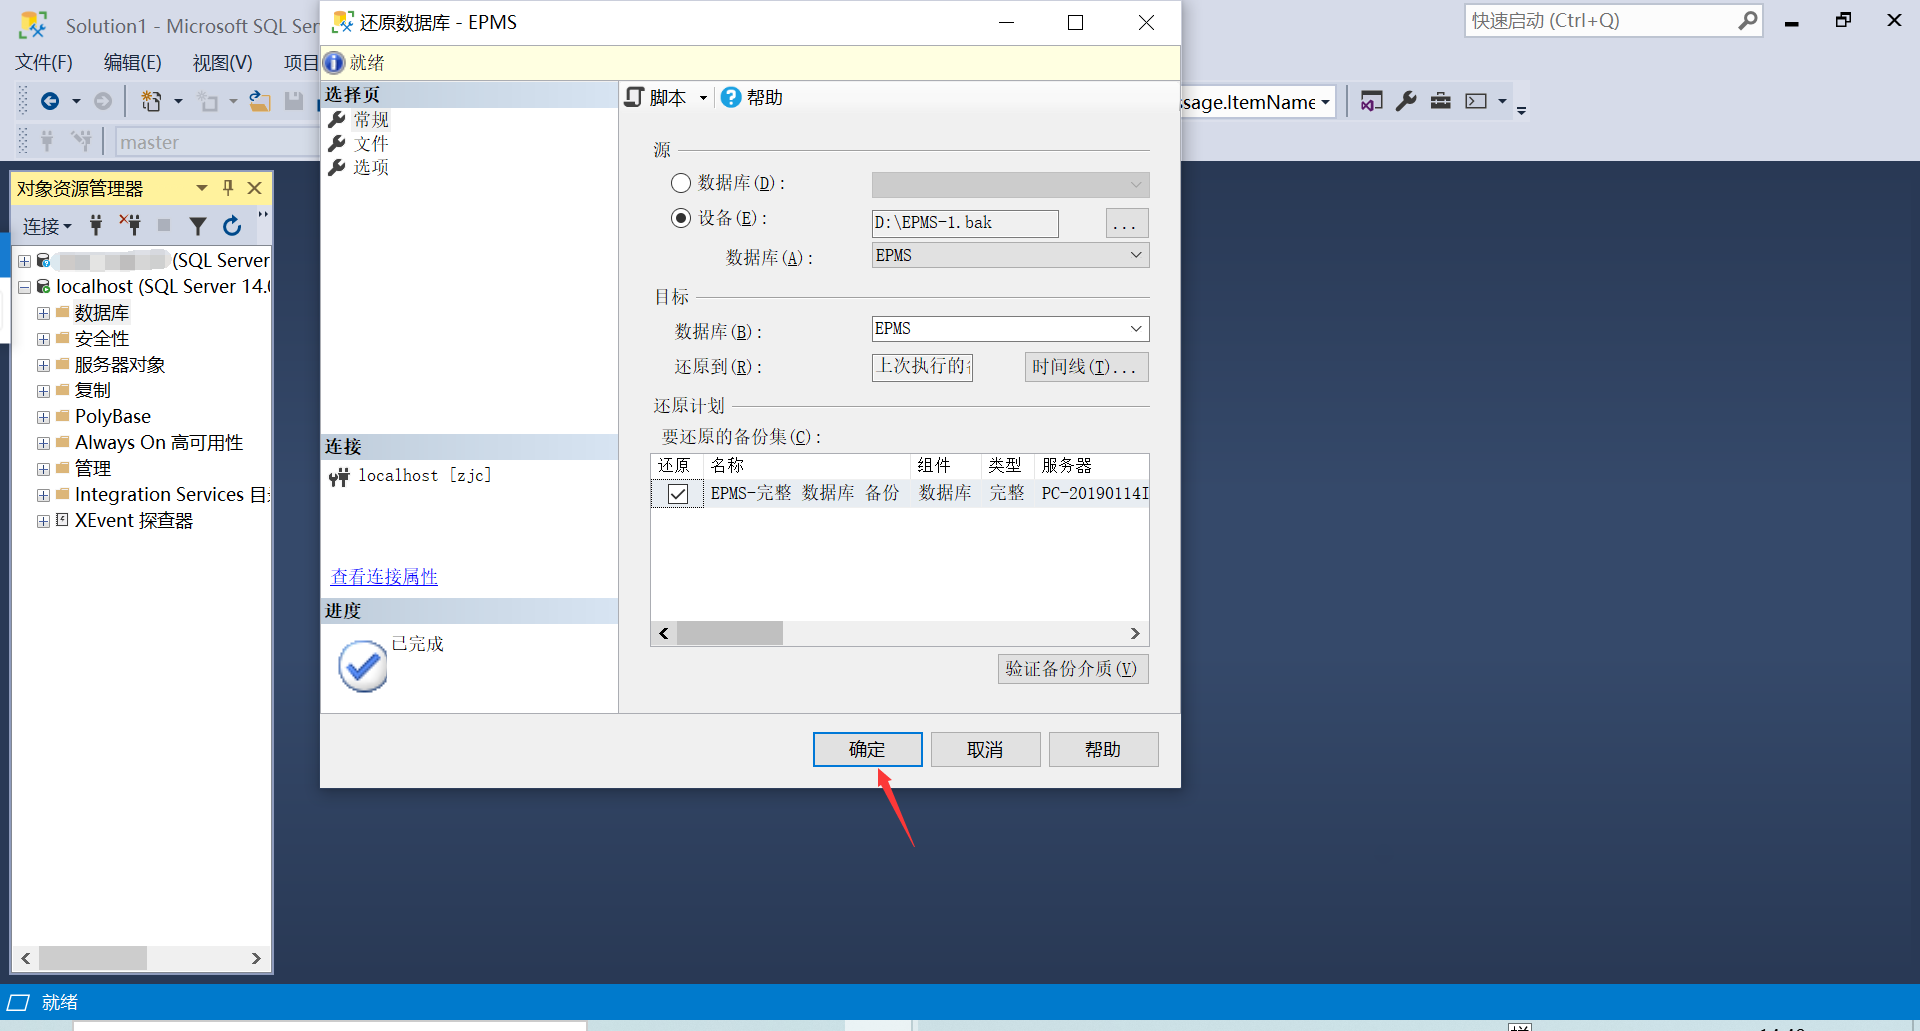Refresh the Object Explorer tree
Viewport: 1920px width, 1031px height.
point(232,226)
